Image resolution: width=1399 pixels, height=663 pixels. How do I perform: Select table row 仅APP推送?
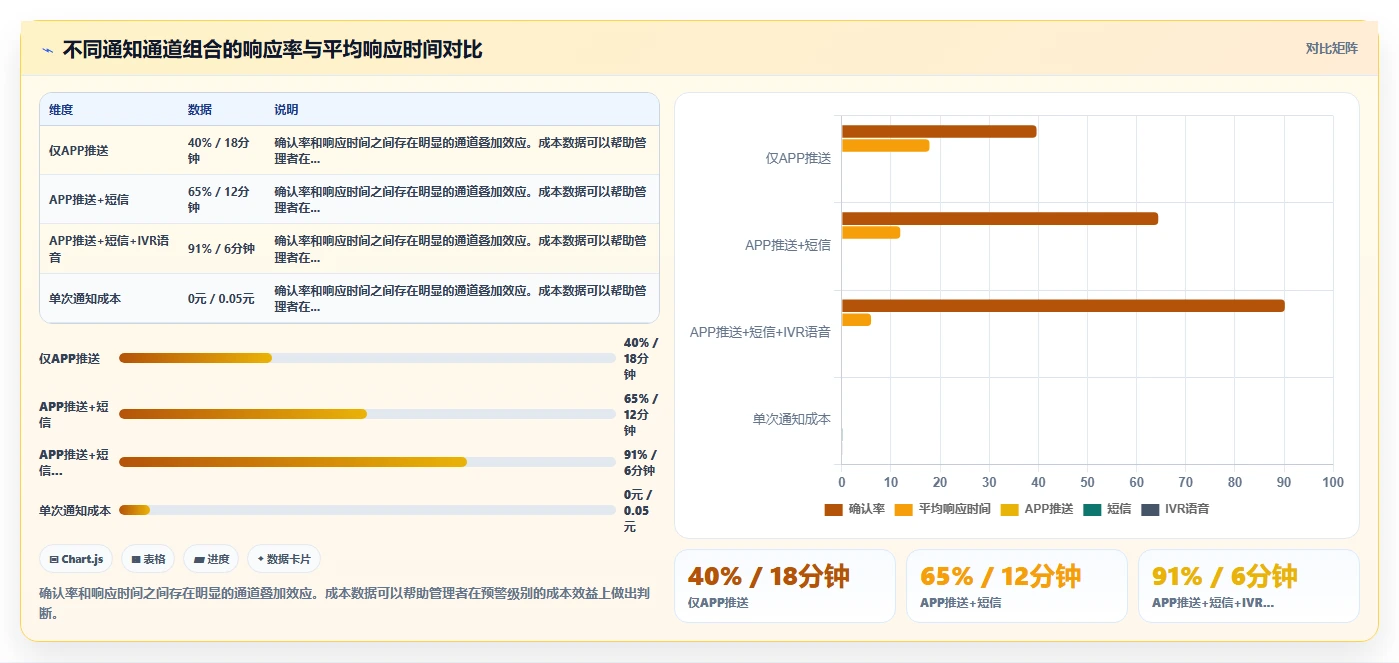coord(349,150)
